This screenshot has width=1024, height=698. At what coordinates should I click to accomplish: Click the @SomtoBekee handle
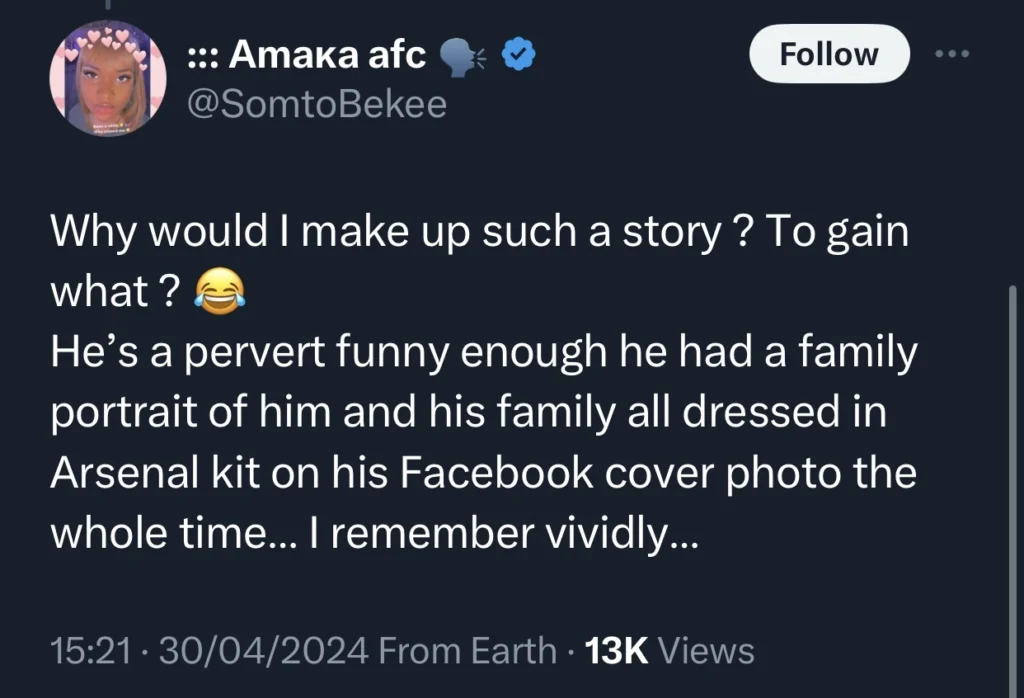click(318, 101)
